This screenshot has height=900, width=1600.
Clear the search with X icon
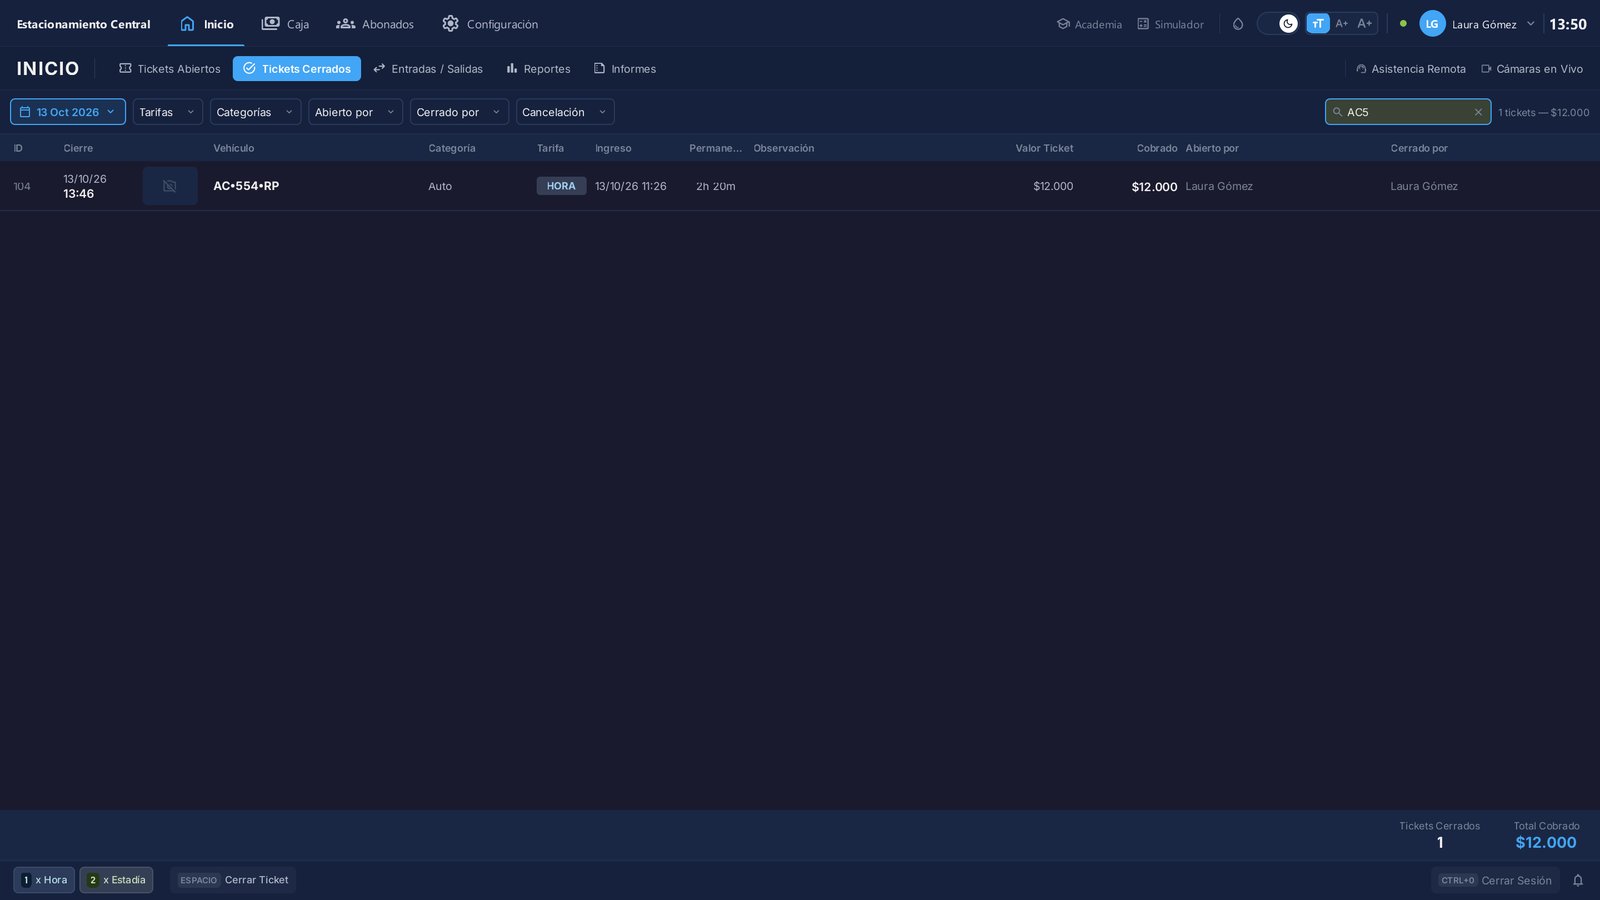(1478, 112)
